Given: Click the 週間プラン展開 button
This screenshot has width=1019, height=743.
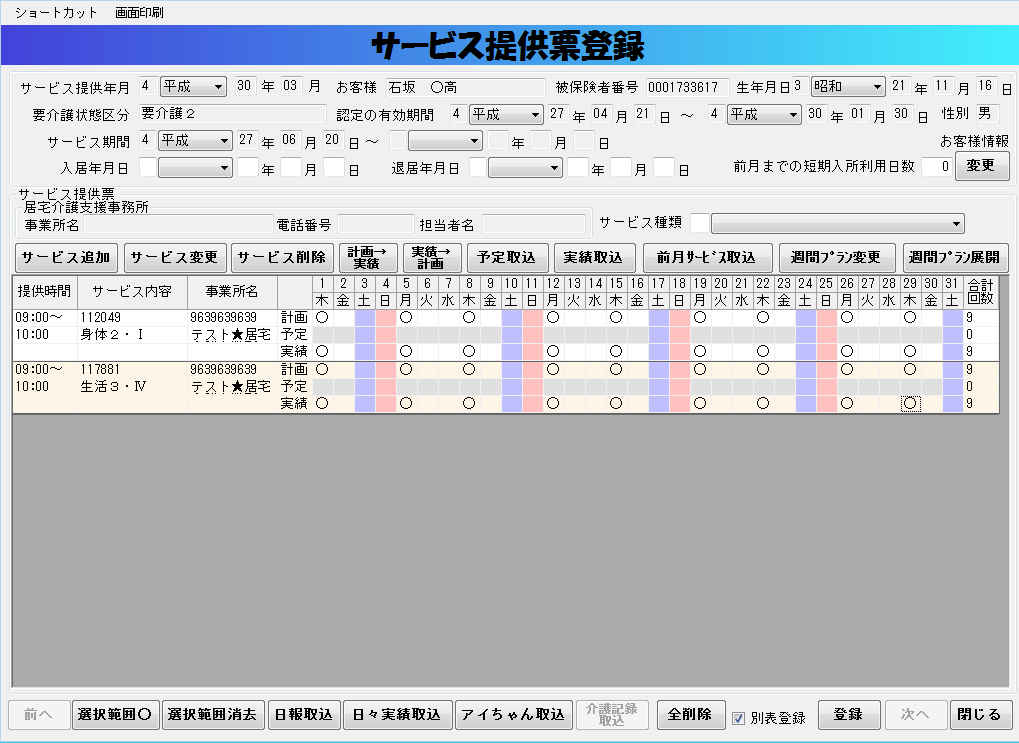Looking at the screenshot, I should coord(955,257).
